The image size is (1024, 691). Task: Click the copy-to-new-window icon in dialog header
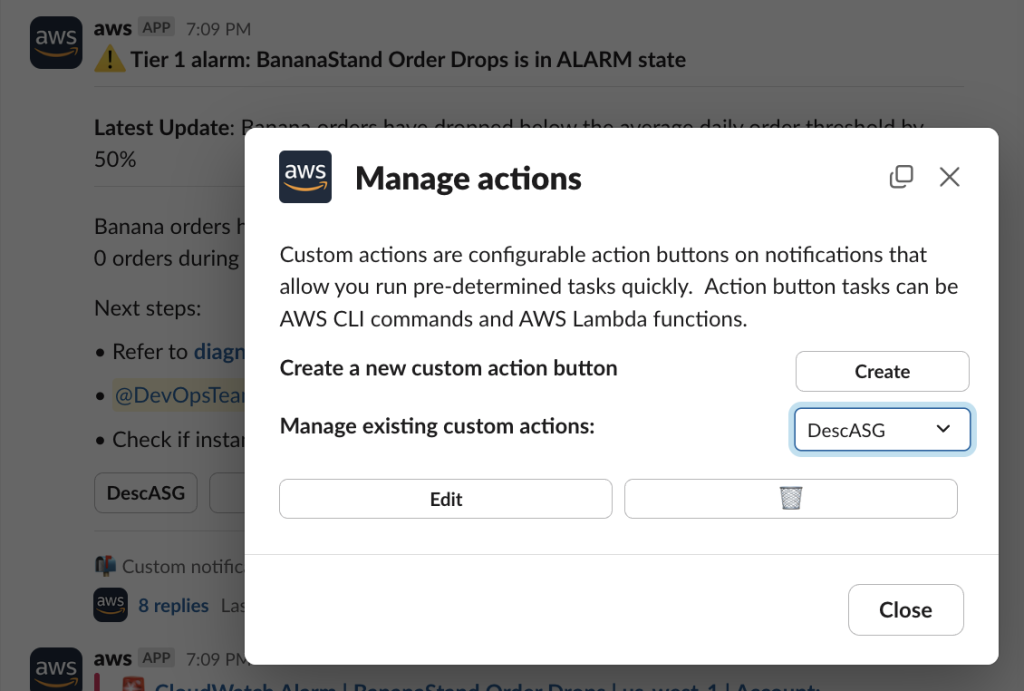(x=901, y=176)
